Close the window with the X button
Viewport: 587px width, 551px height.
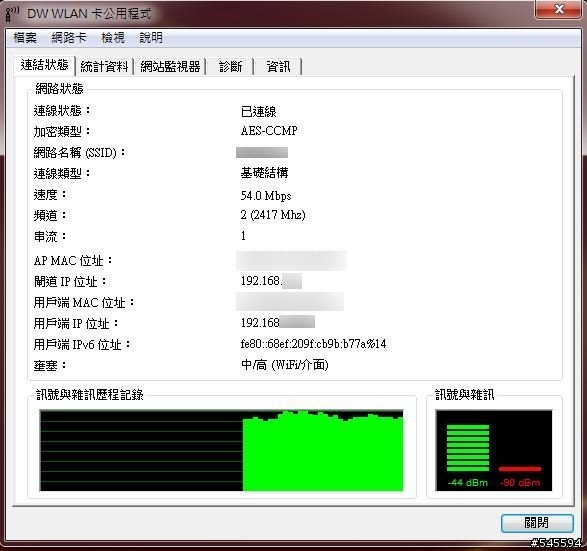559,9
